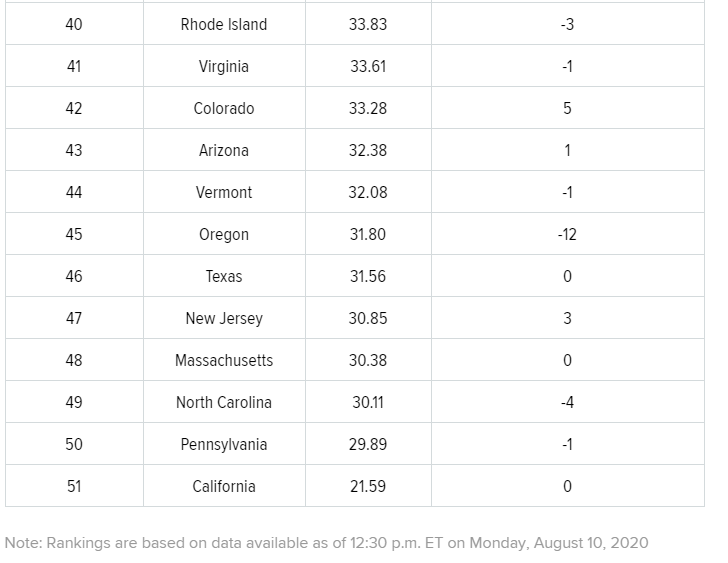
Task: Select the Rhode Island state cell
Action: (x=224, y=24)
